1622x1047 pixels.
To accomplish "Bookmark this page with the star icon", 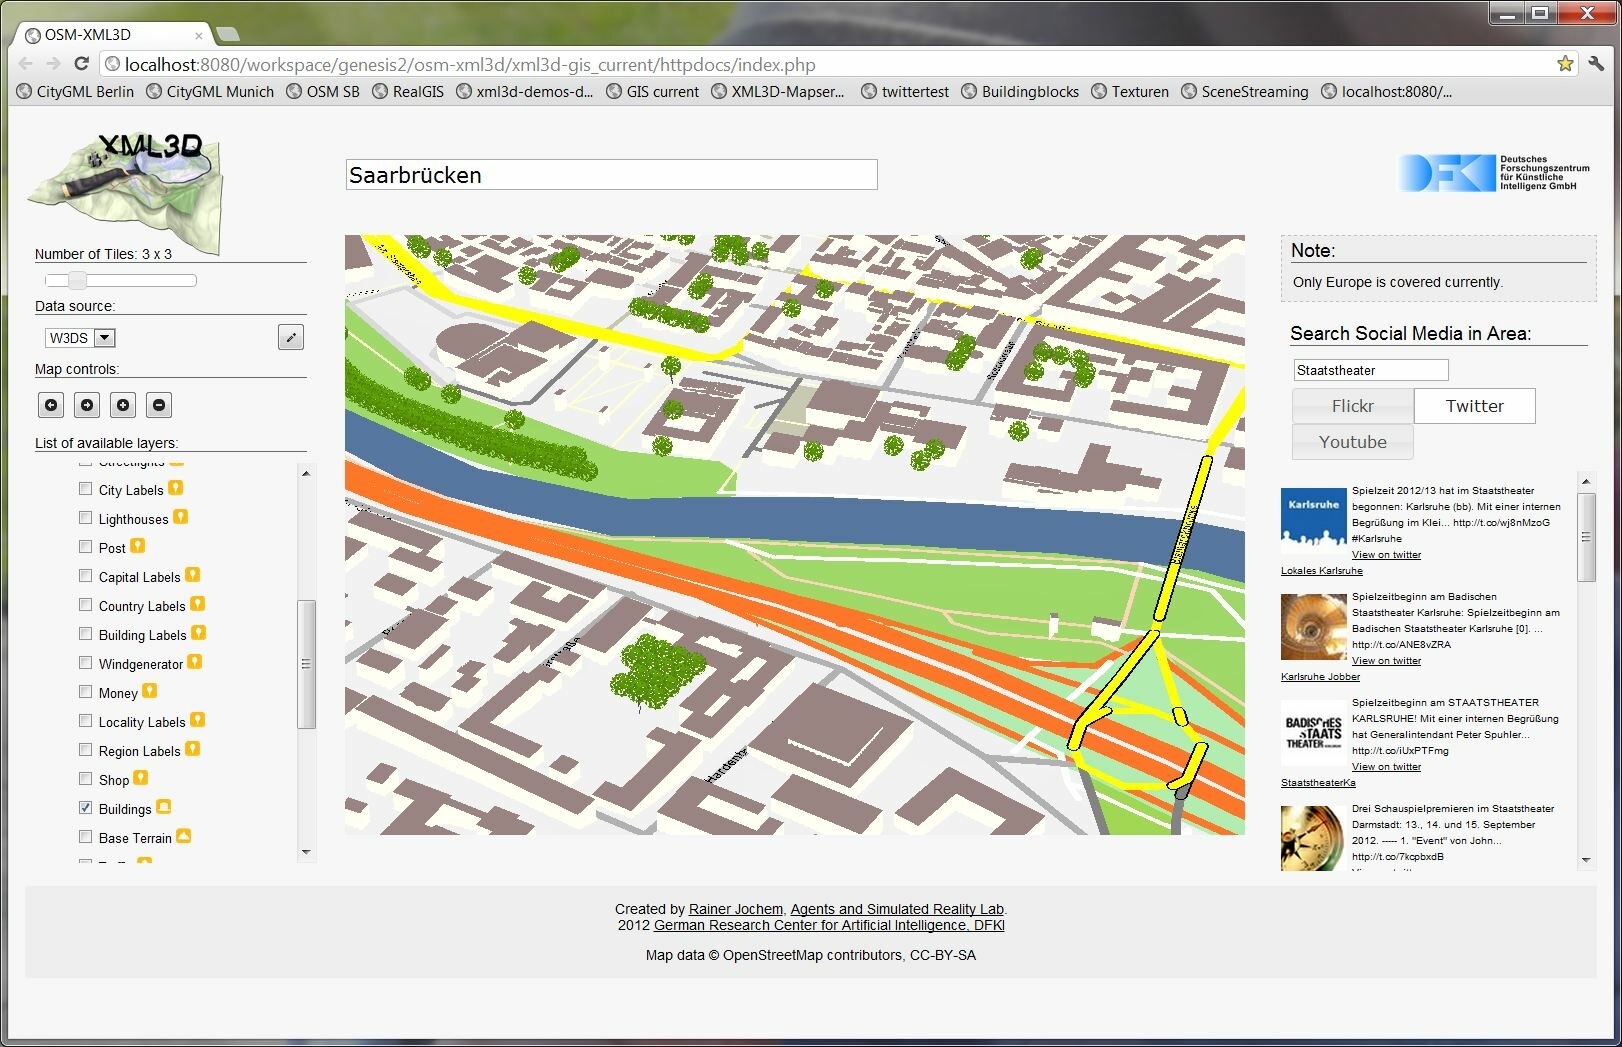I will [x=1565, y=64].
